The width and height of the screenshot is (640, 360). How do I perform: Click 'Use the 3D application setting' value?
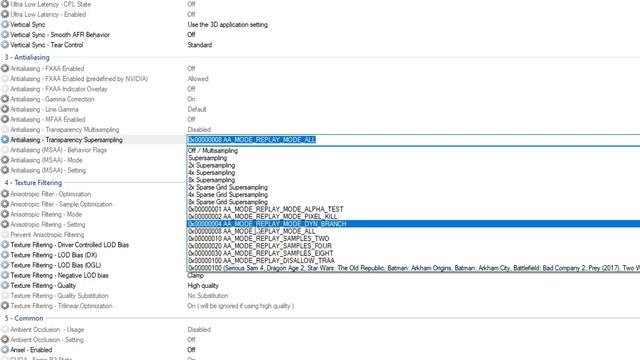click(228, 24)
